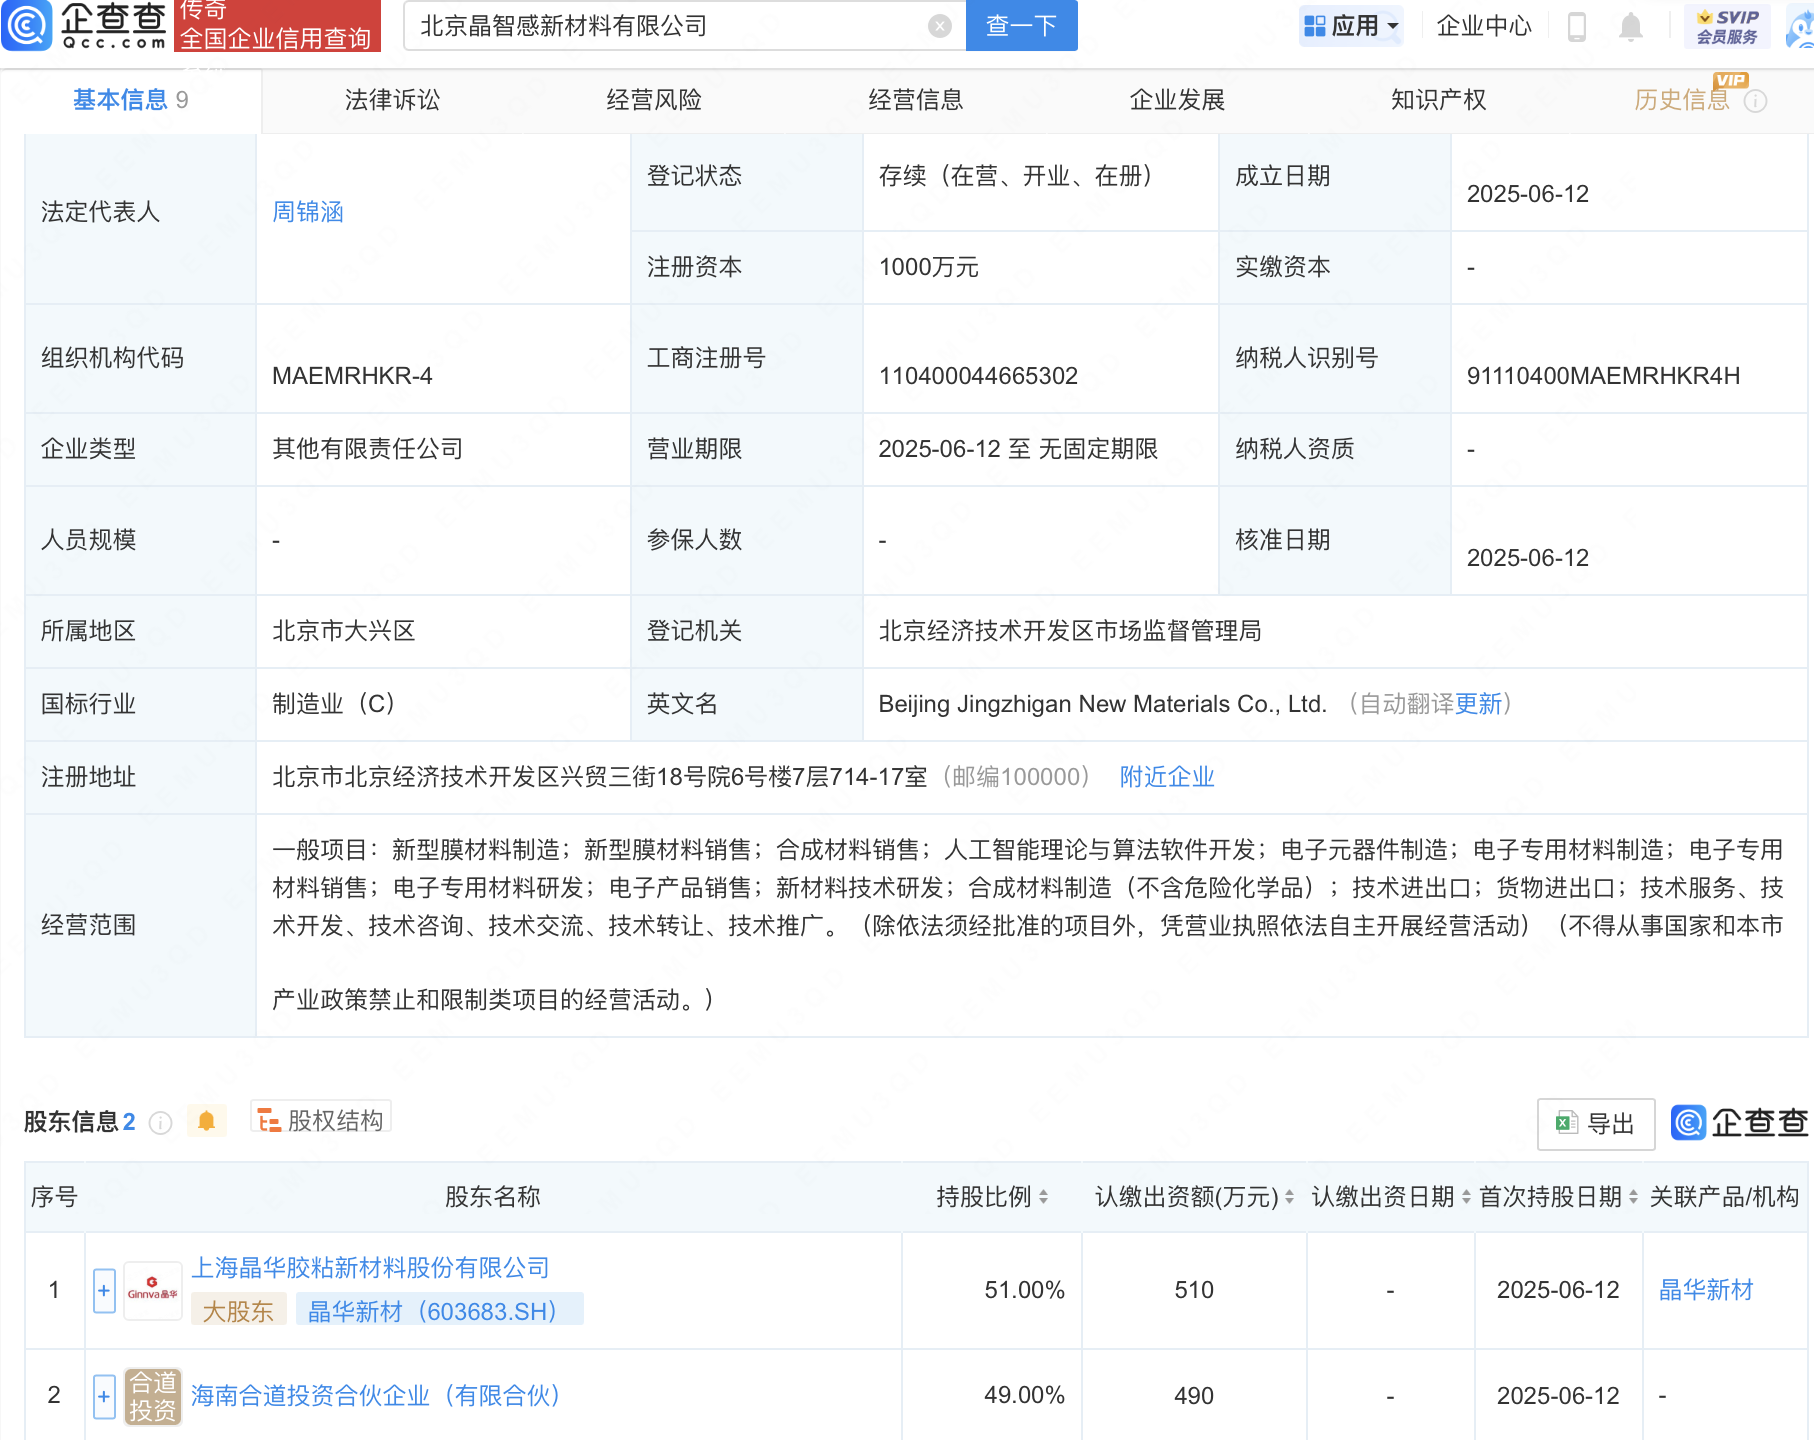
Task: Toggle sorting on the 认缴出资额 column
Action: (x=1289, y=1197)
